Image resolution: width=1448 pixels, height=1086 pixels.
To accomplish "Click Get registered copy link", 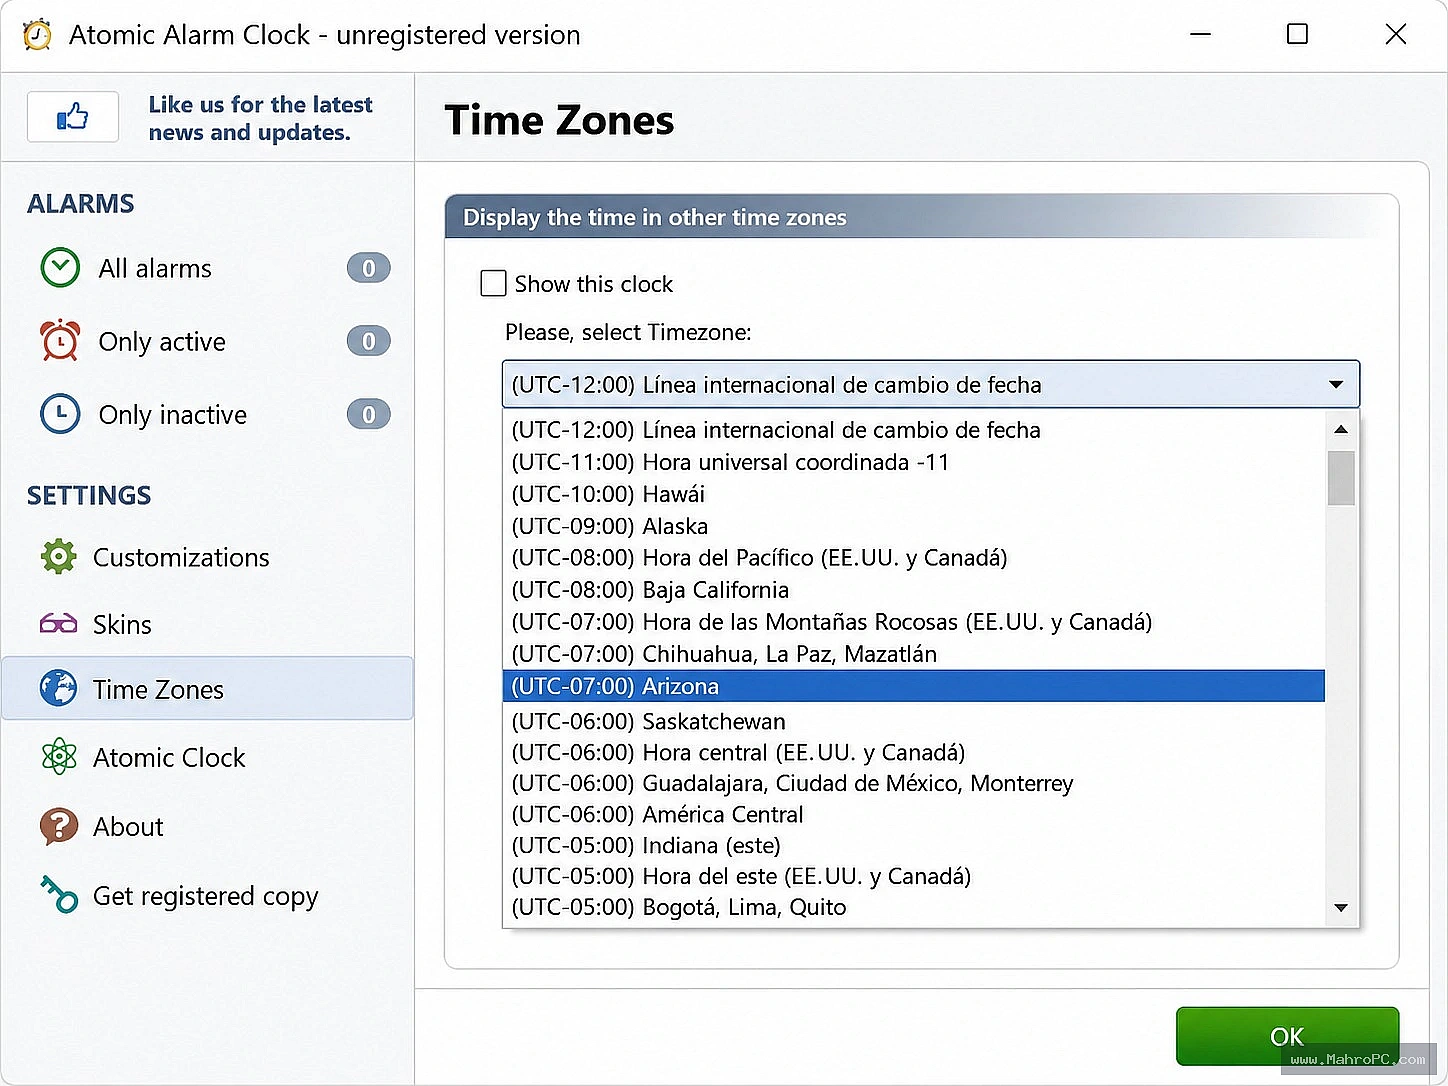I will tap(205, 896).
